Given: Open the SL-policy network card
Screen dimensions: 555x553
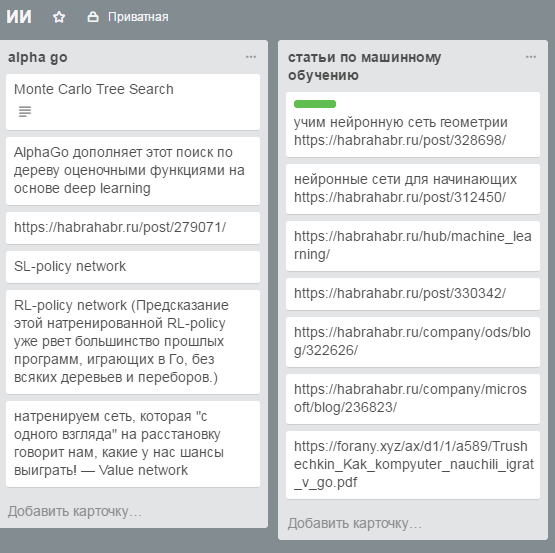Looking at the screenshot, I should coord(133,267).
